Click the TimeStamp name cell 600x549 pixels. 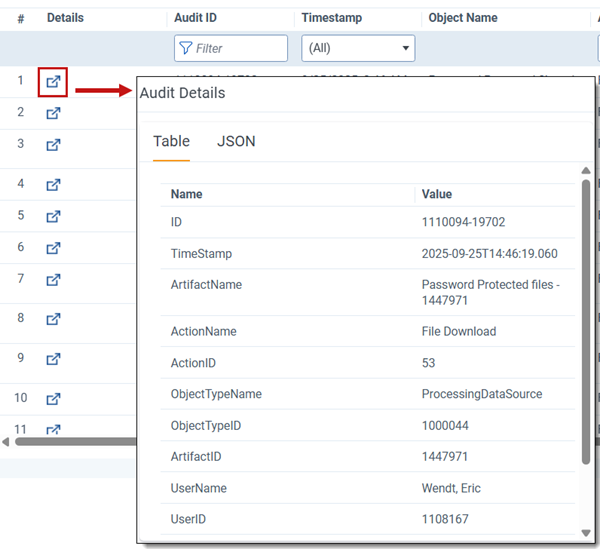(201, 254)
